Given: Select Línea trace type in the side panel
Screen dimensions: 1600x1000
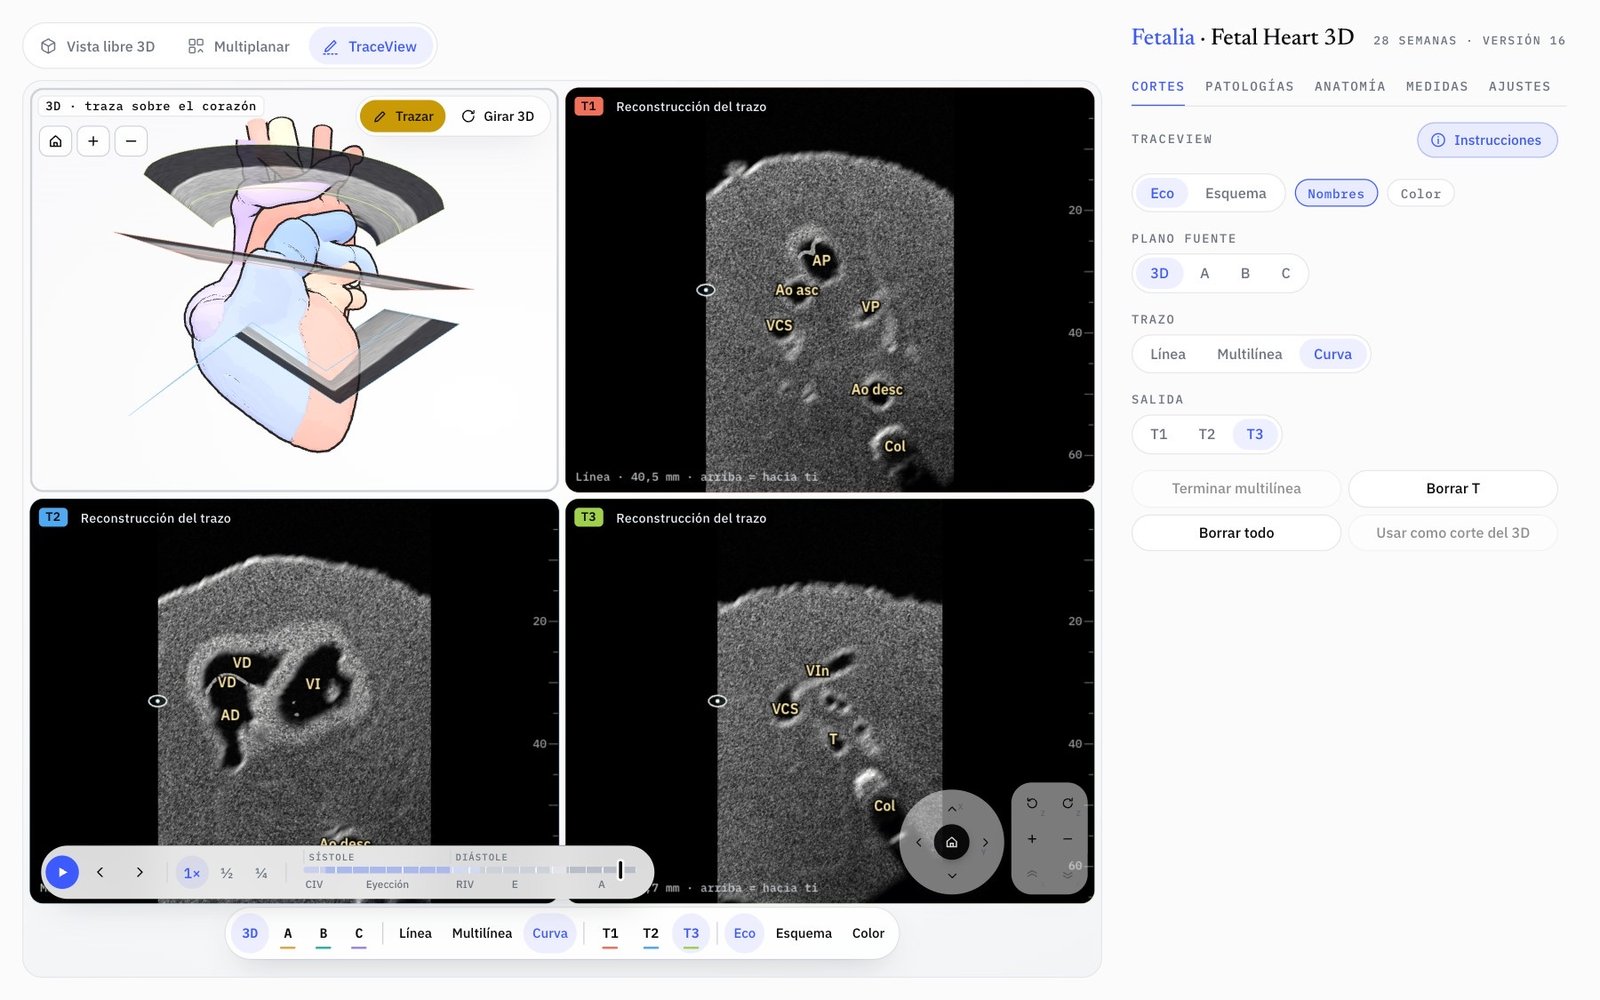Looking at the screenshot, I should click(x=1168, y=354).
